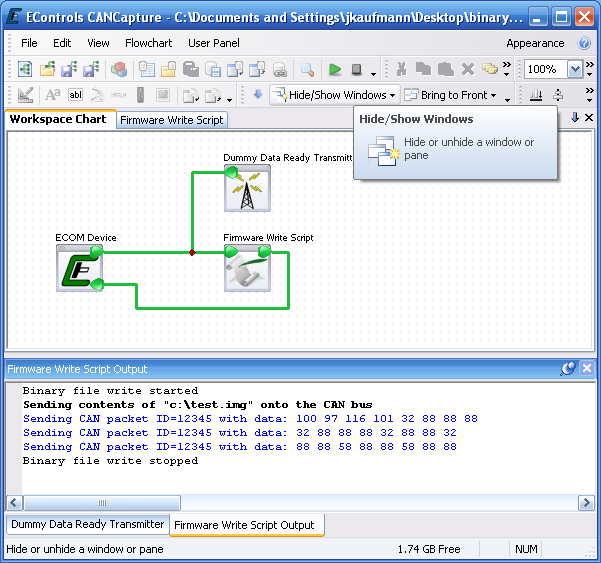Open the Appearance menu

pyautogui.click(x=535, y=43)
